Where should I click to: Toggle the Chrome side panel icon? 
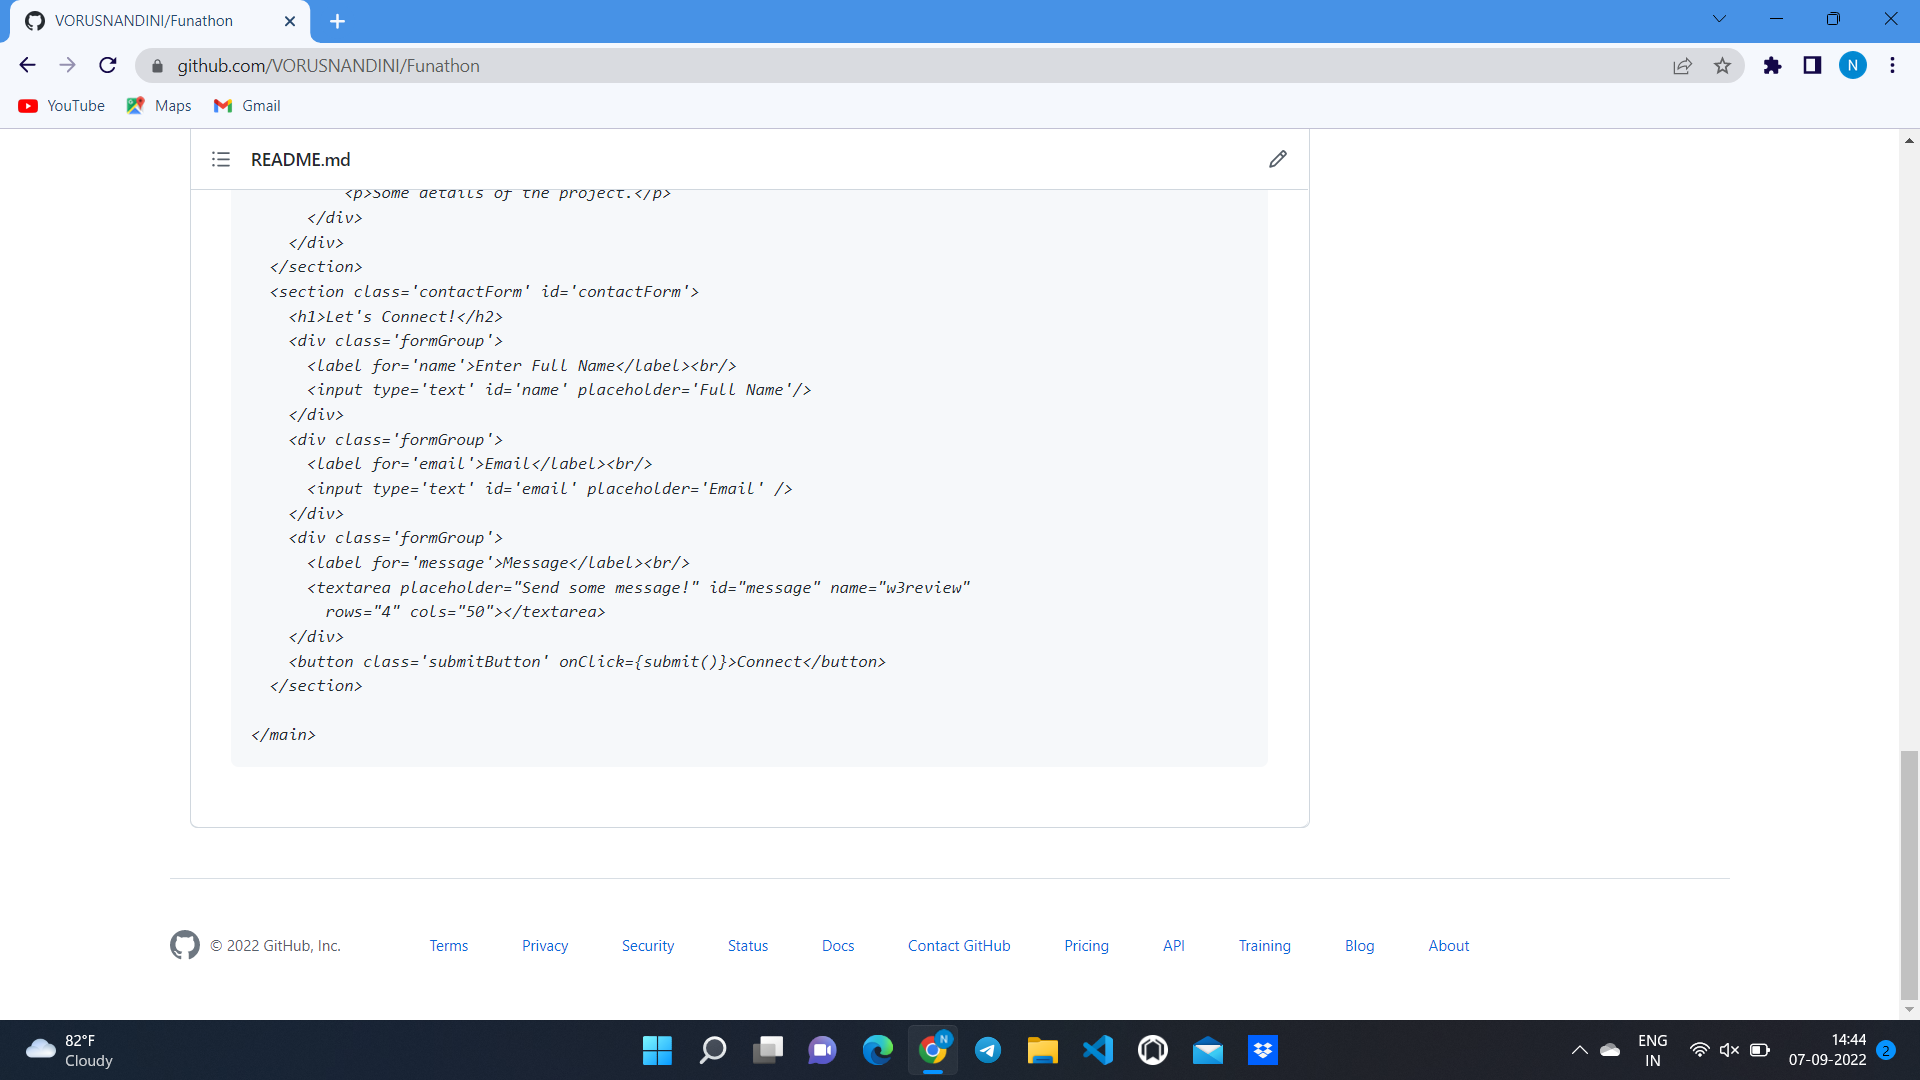tap(1812, 66)
